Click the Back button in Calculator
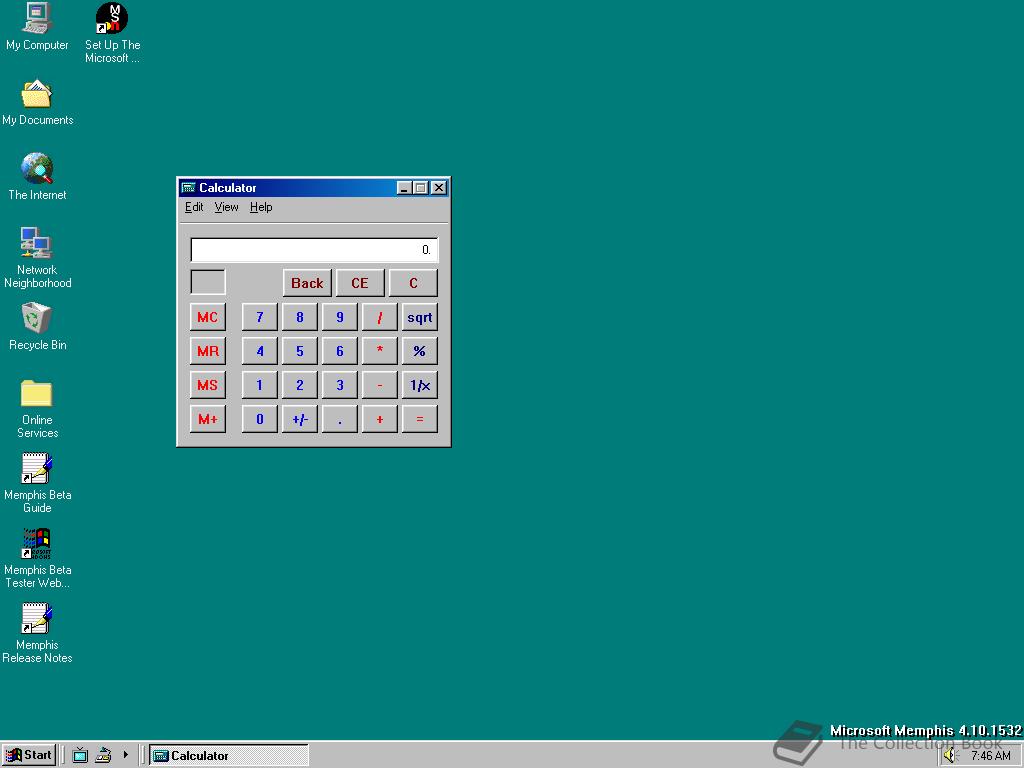Screen dimensions: 1024x768 coord(307,283)
